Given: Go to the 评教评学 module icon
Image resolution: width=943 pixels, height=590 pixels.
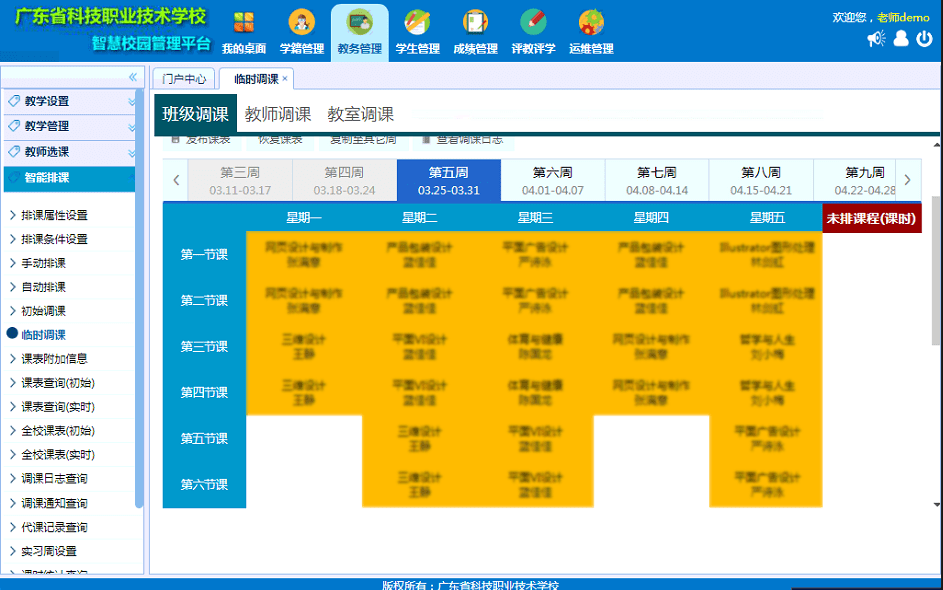Looking at the screenshot, I should (533, 23).
